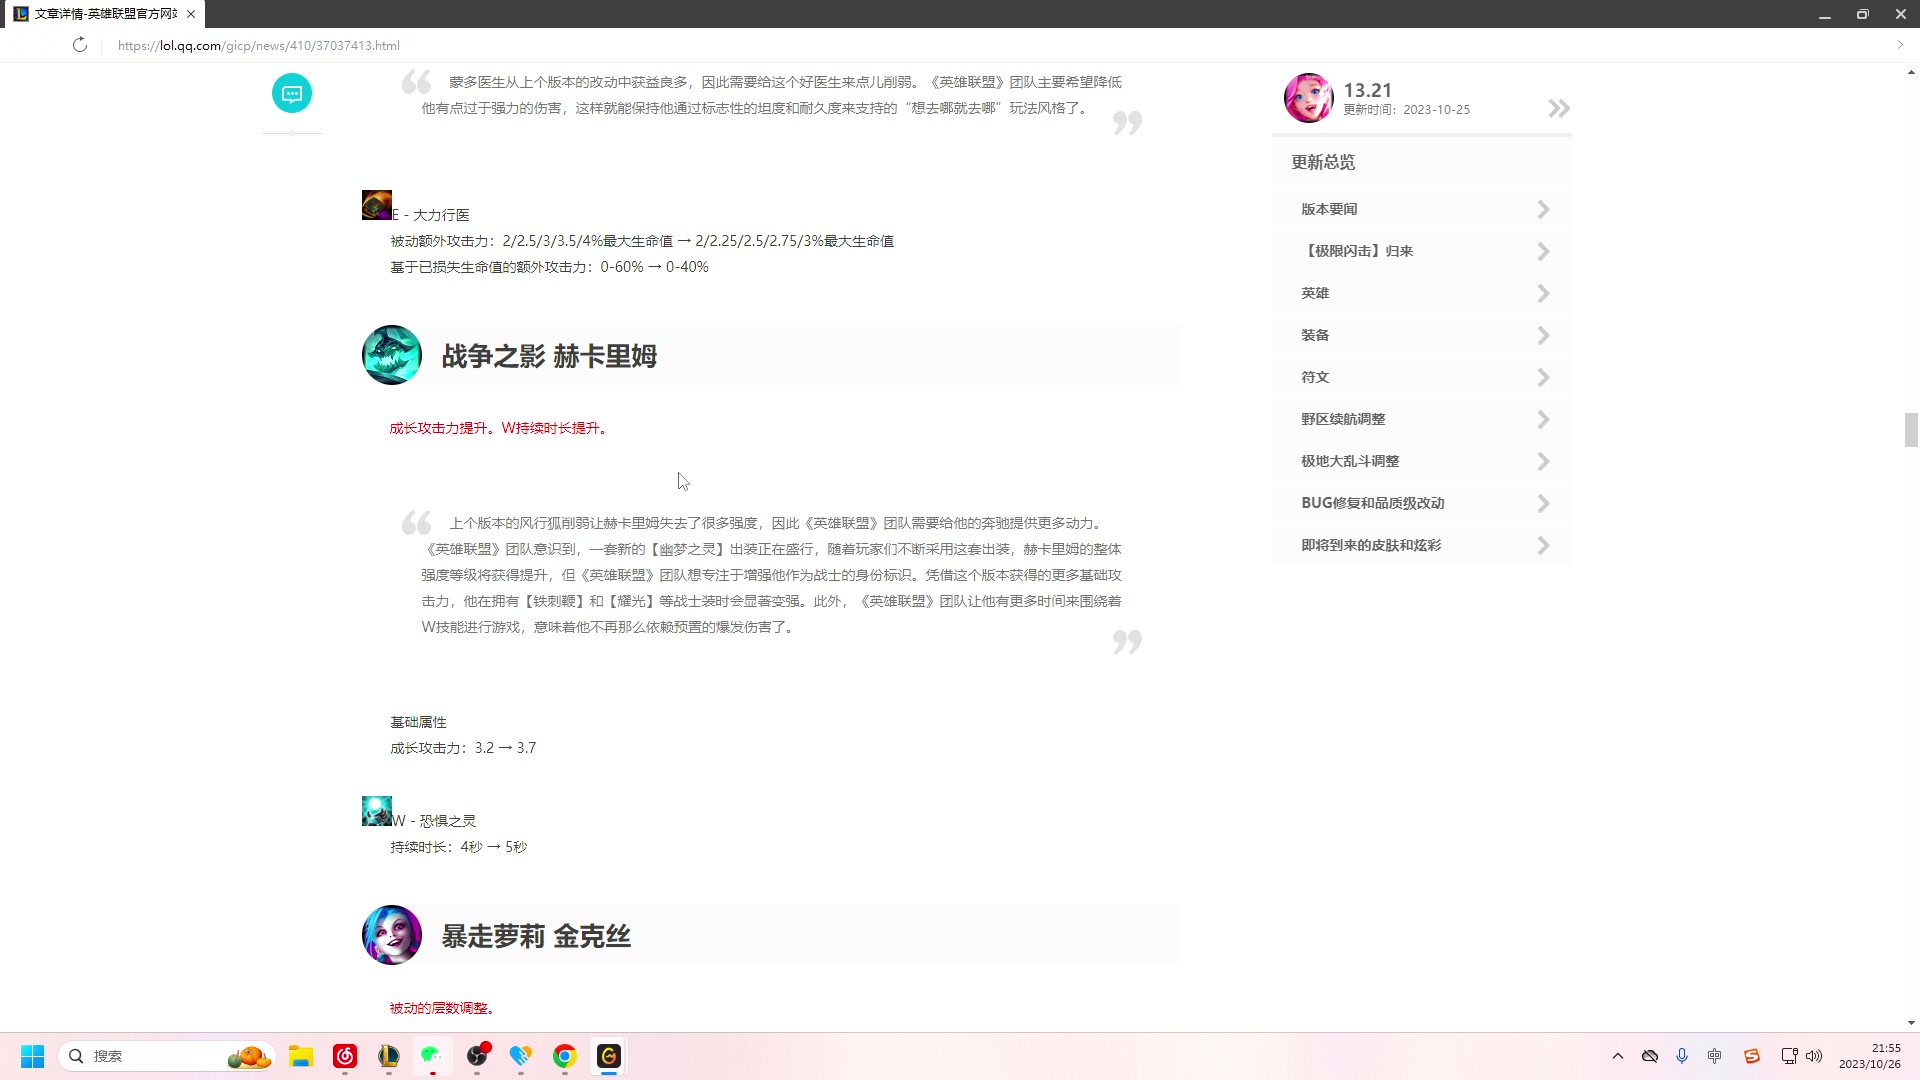Click the 基础属性 label
Viewport: 1920px width, 1080px height.
click(418, 722)
